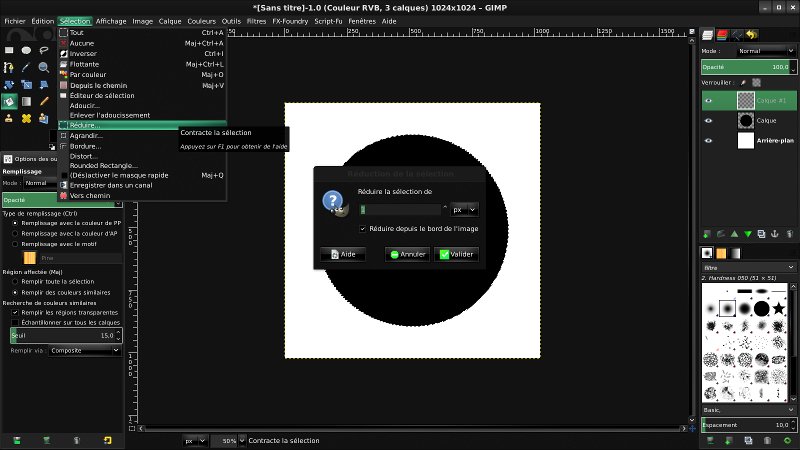Select the Ellipse Select tool
The image size is (800, 450).
coord(27,50)
